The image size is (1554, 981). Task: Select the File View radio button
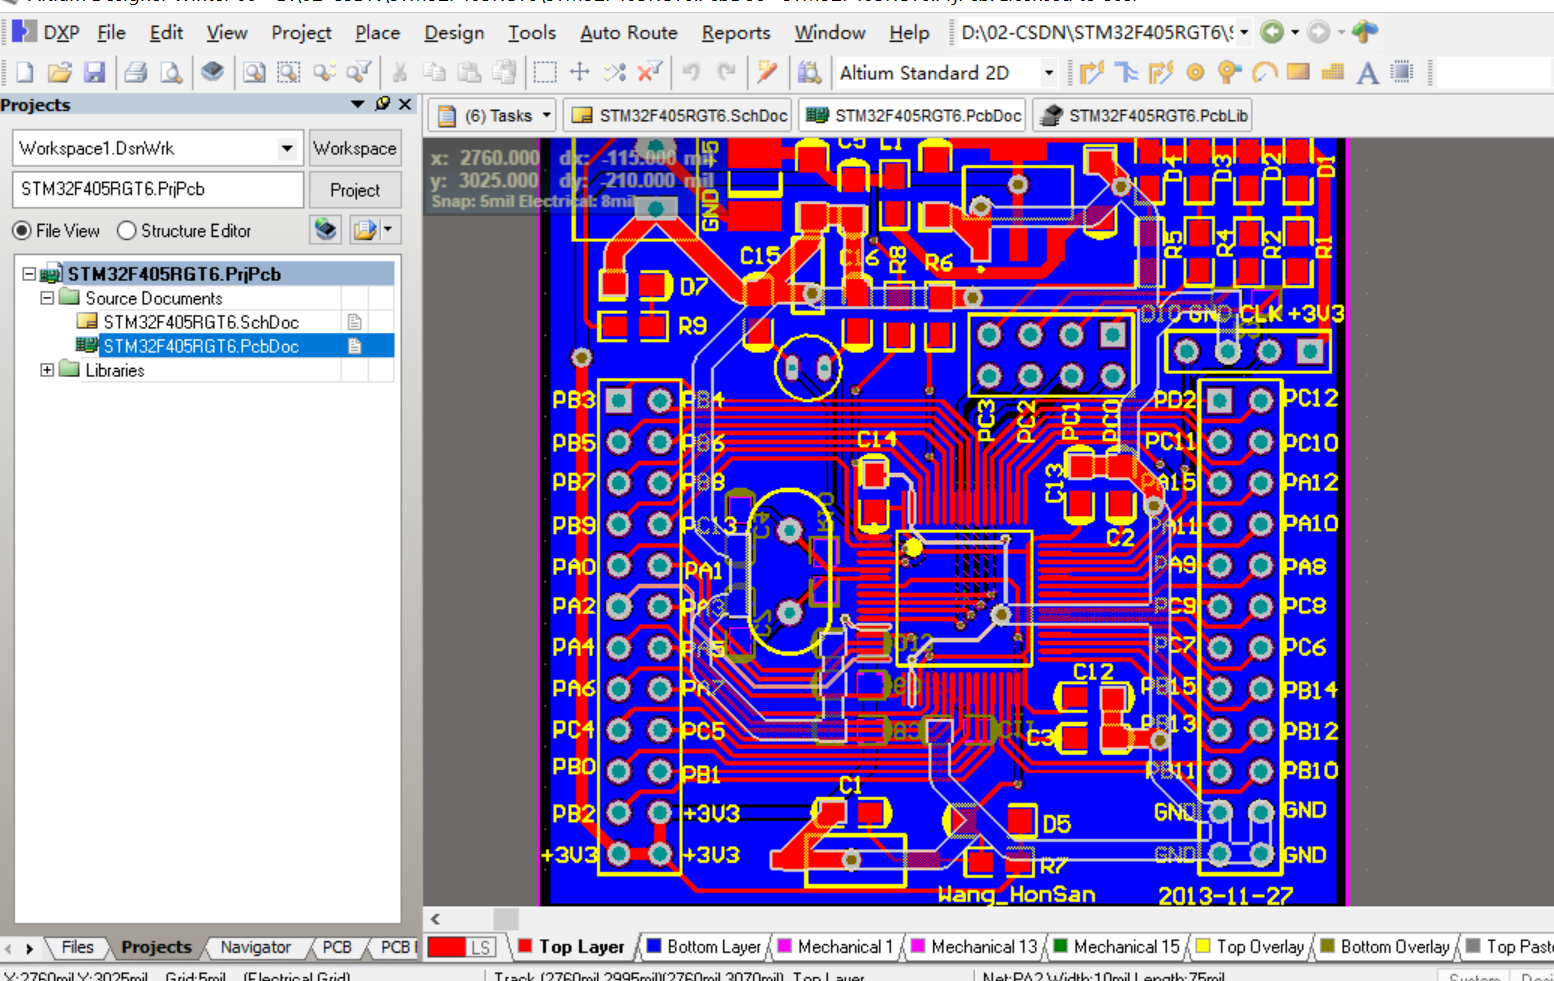pos(22,231)
